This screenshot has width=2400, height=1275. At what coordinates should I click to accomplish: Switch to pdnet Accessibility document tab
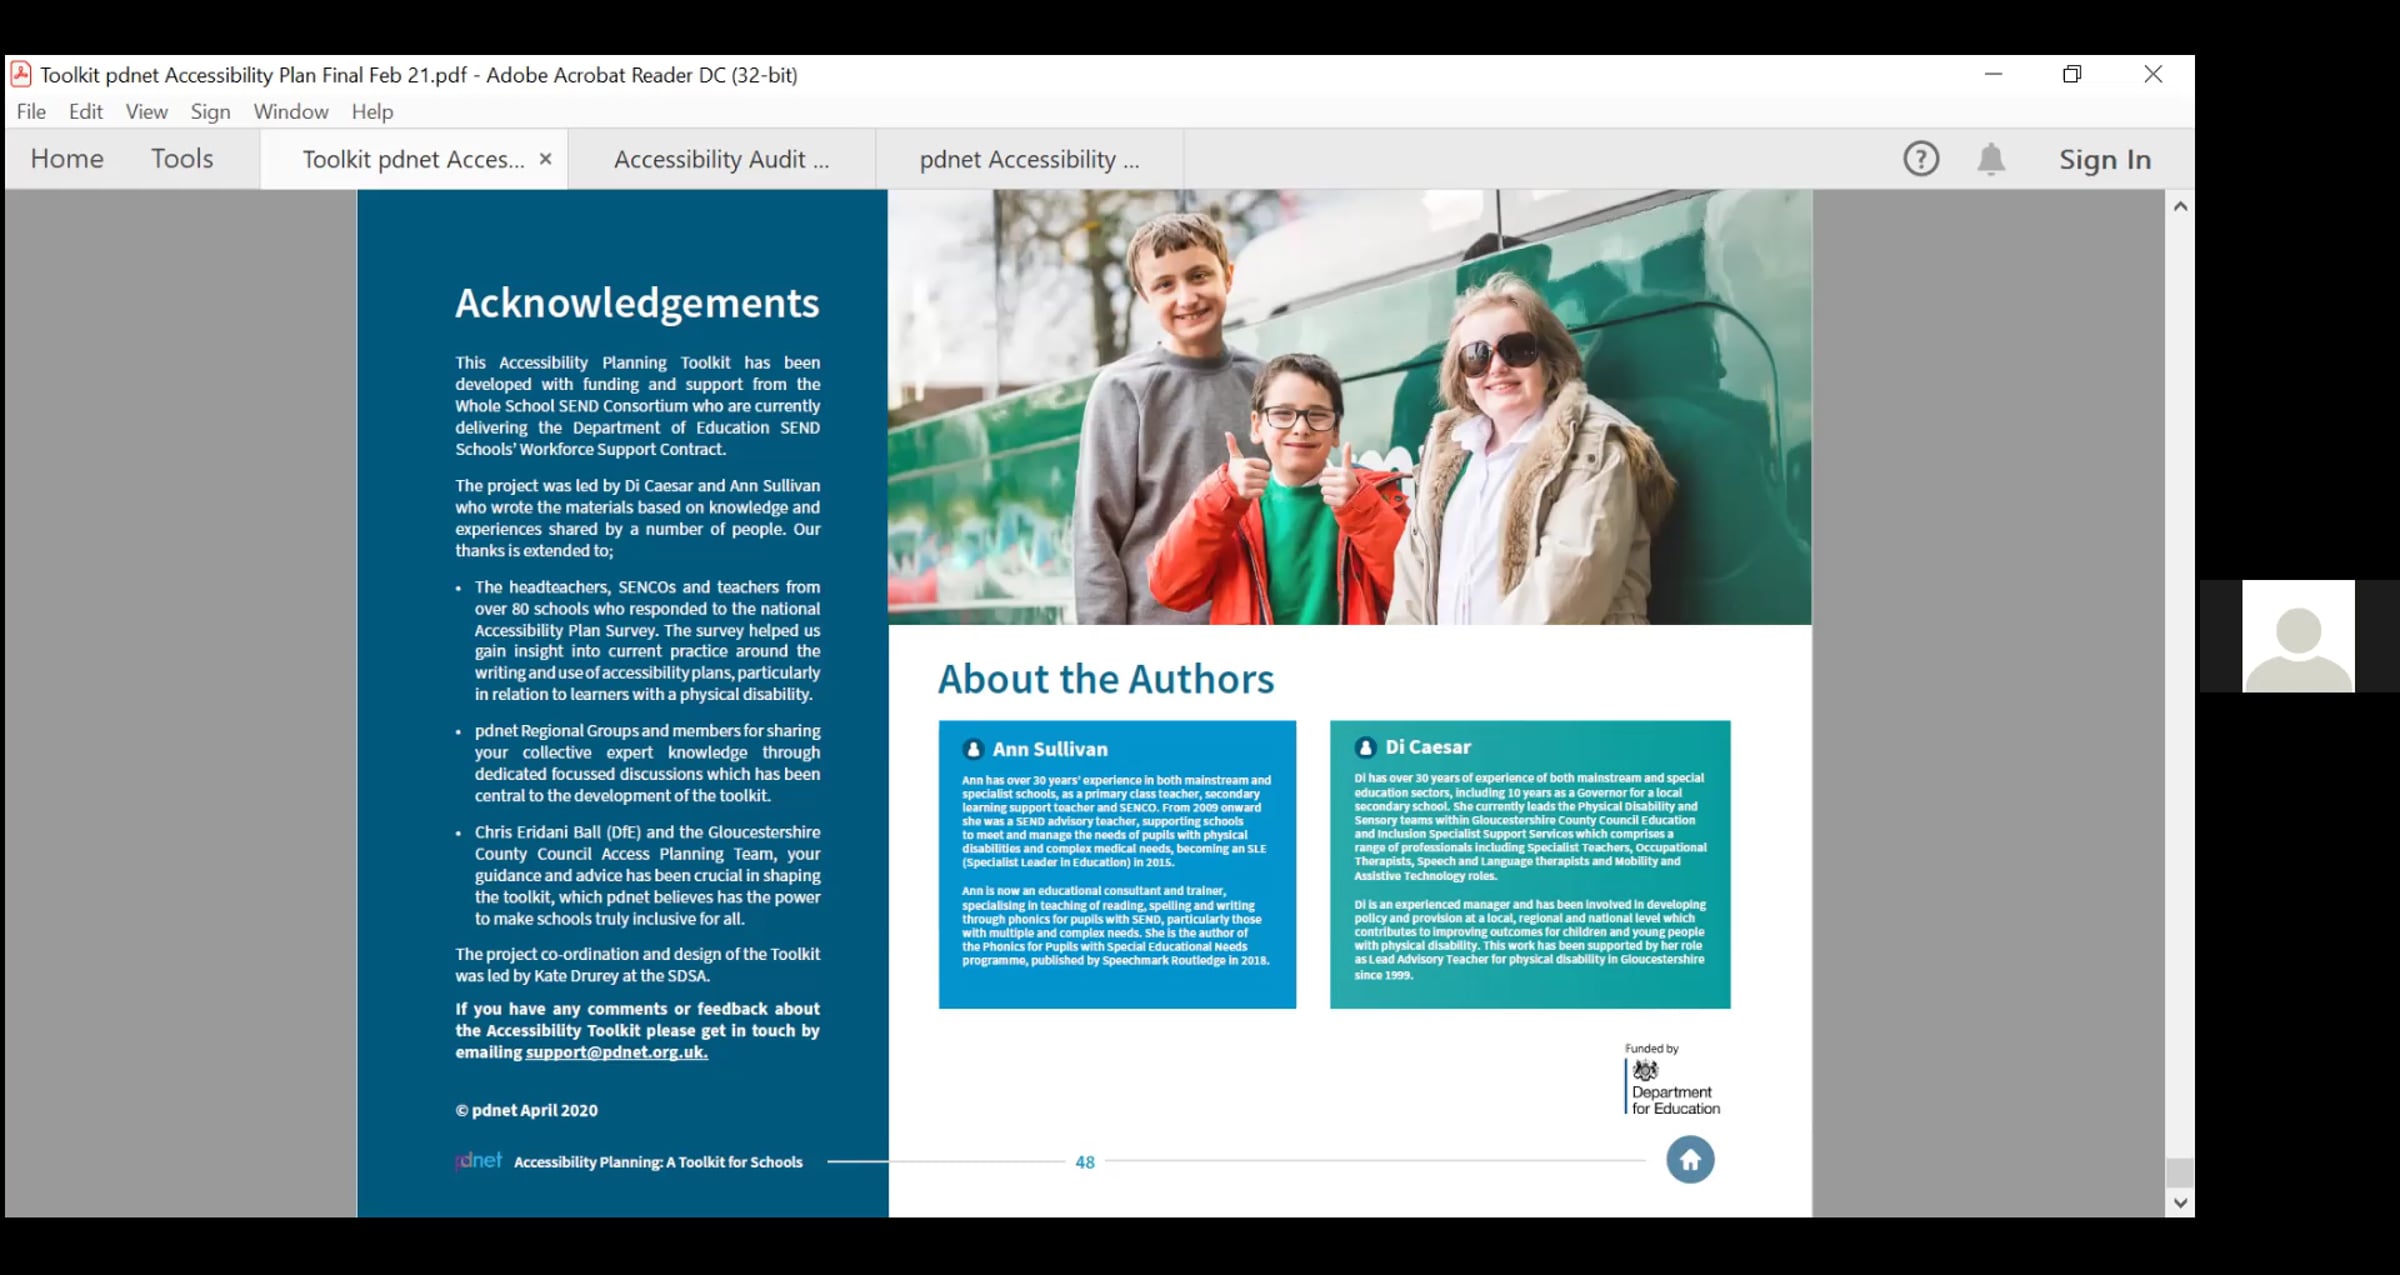tap(1029, 159)
